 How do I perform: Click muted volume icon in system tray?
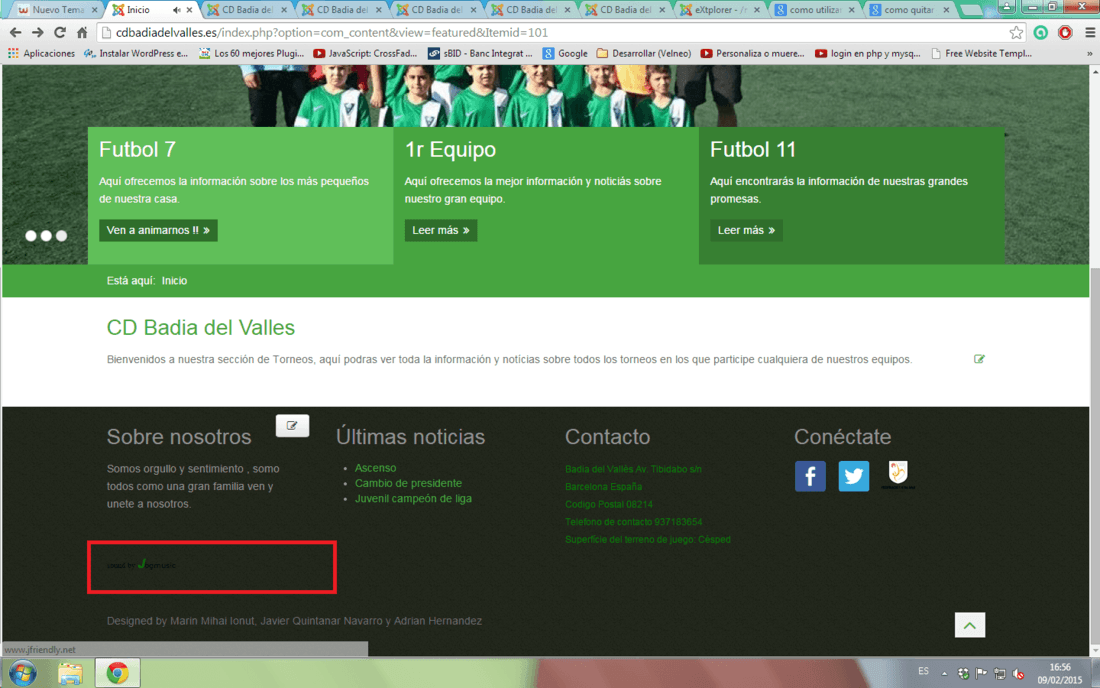[1019, 674]
